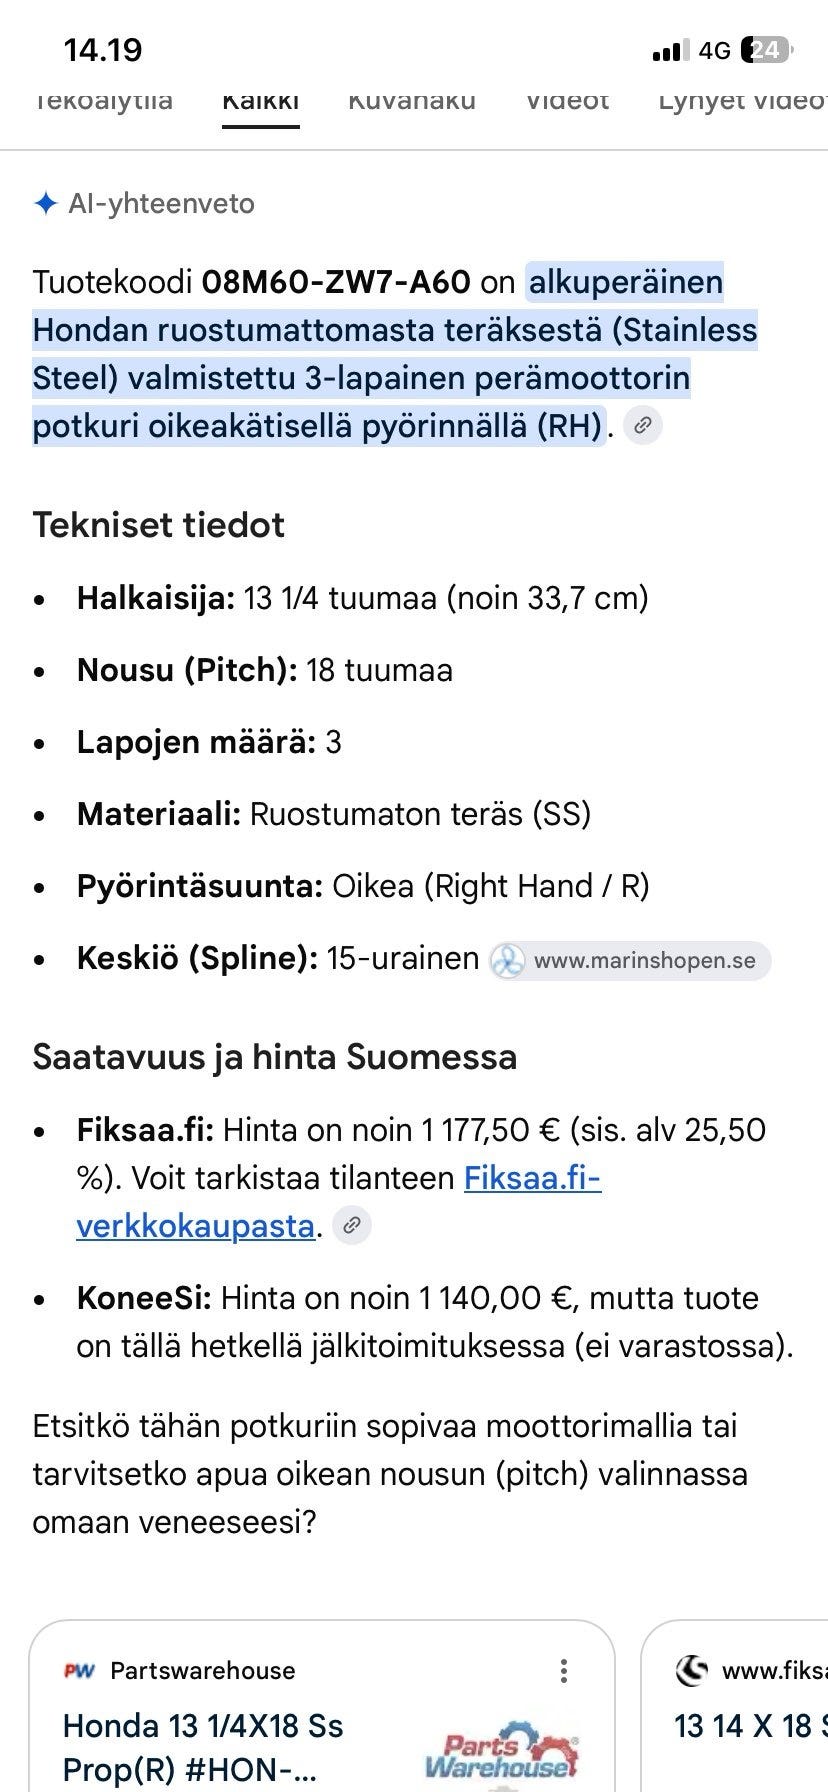Open the 13 14 X 18 fiksaa result
828x1792 pixels.
[750, 1726]
